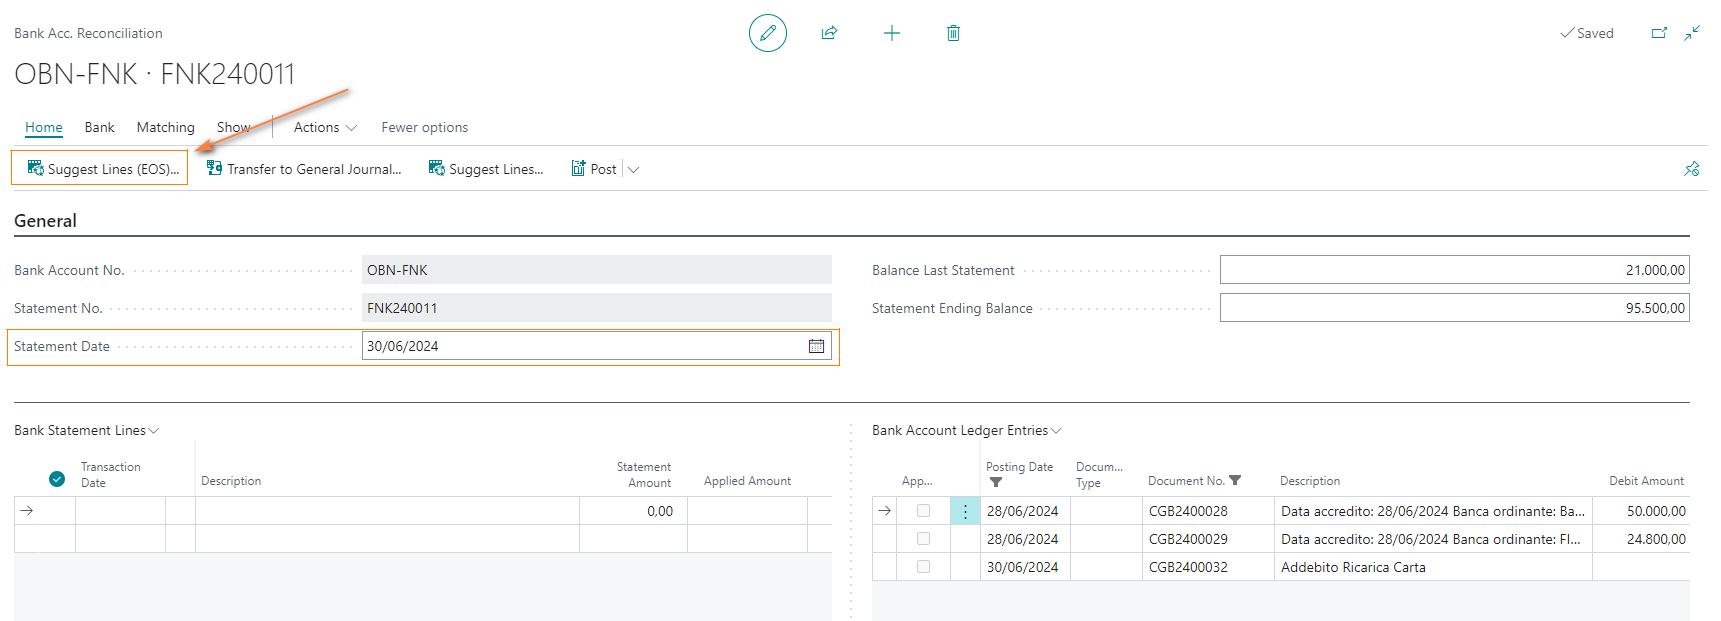The width and height of the screenshot is (1721, 621).
Task: Click the Suggest Lines... action
Action: coord(486,169)
